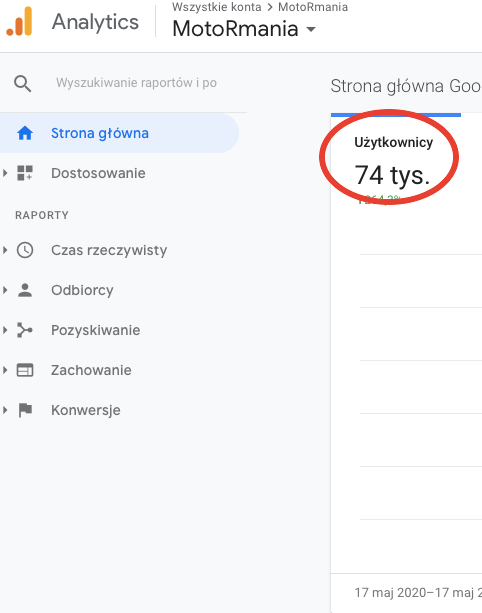Click the search magnifier icon
Screen dimensions: 482x613
[x=22, y=83]
